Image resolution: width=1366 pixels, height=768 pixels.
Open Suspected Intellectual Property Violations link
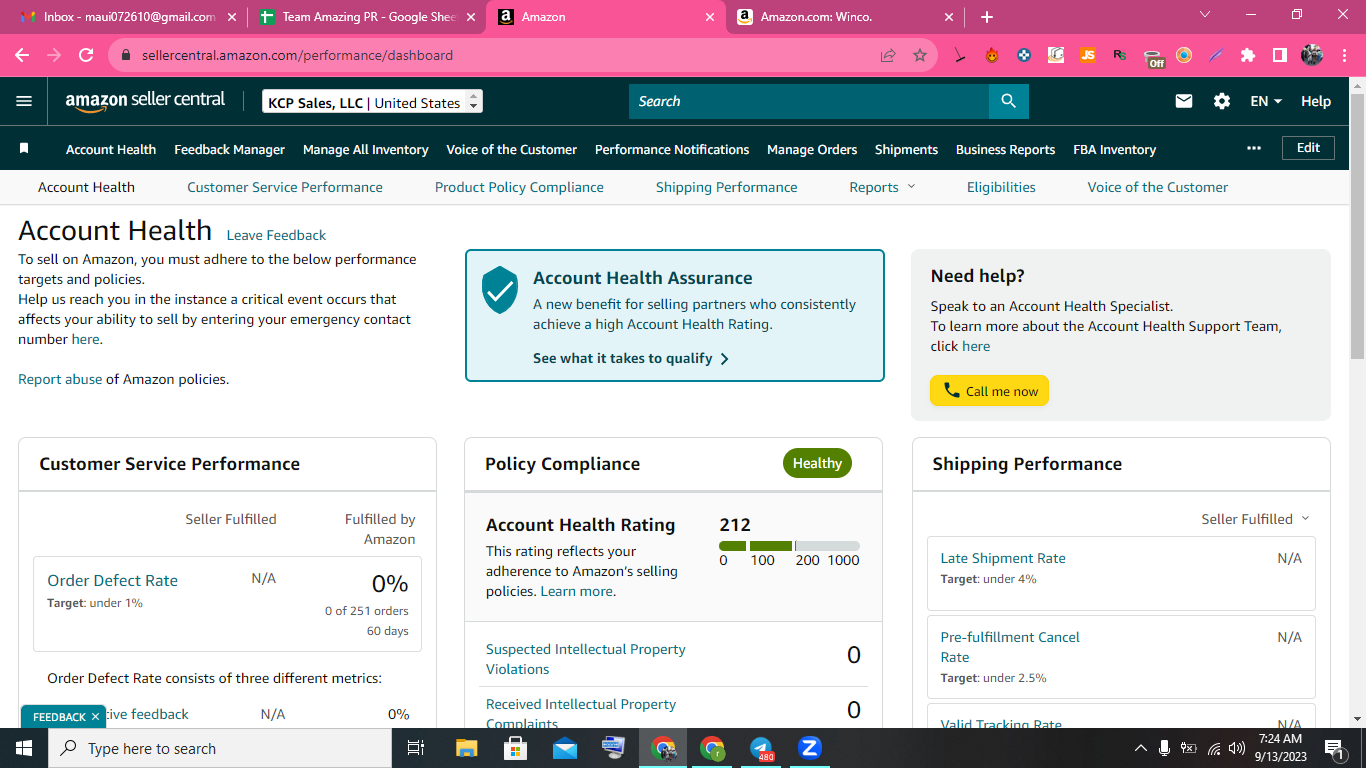click(x=586, y=659)
